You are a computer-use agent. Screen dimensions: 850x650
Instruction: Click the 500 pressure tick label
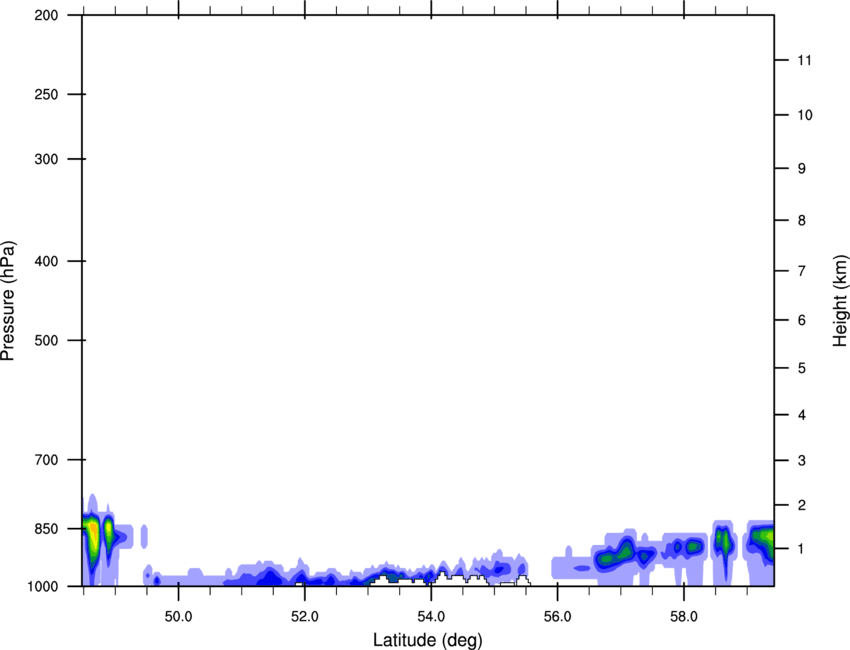46,340
